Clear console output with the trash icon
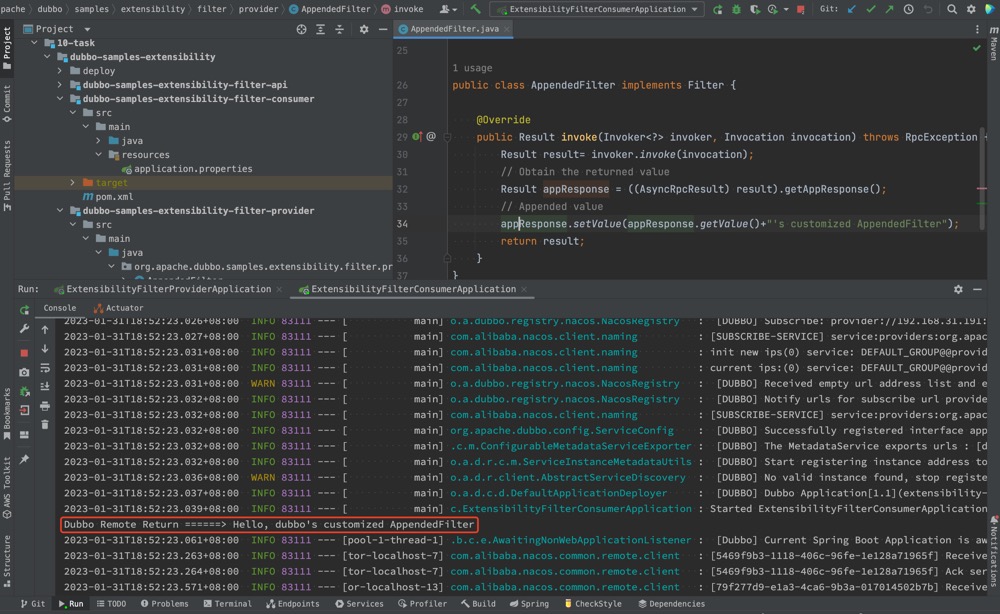The width and height of the screenshot is (1000, 614). coord(44,424)
